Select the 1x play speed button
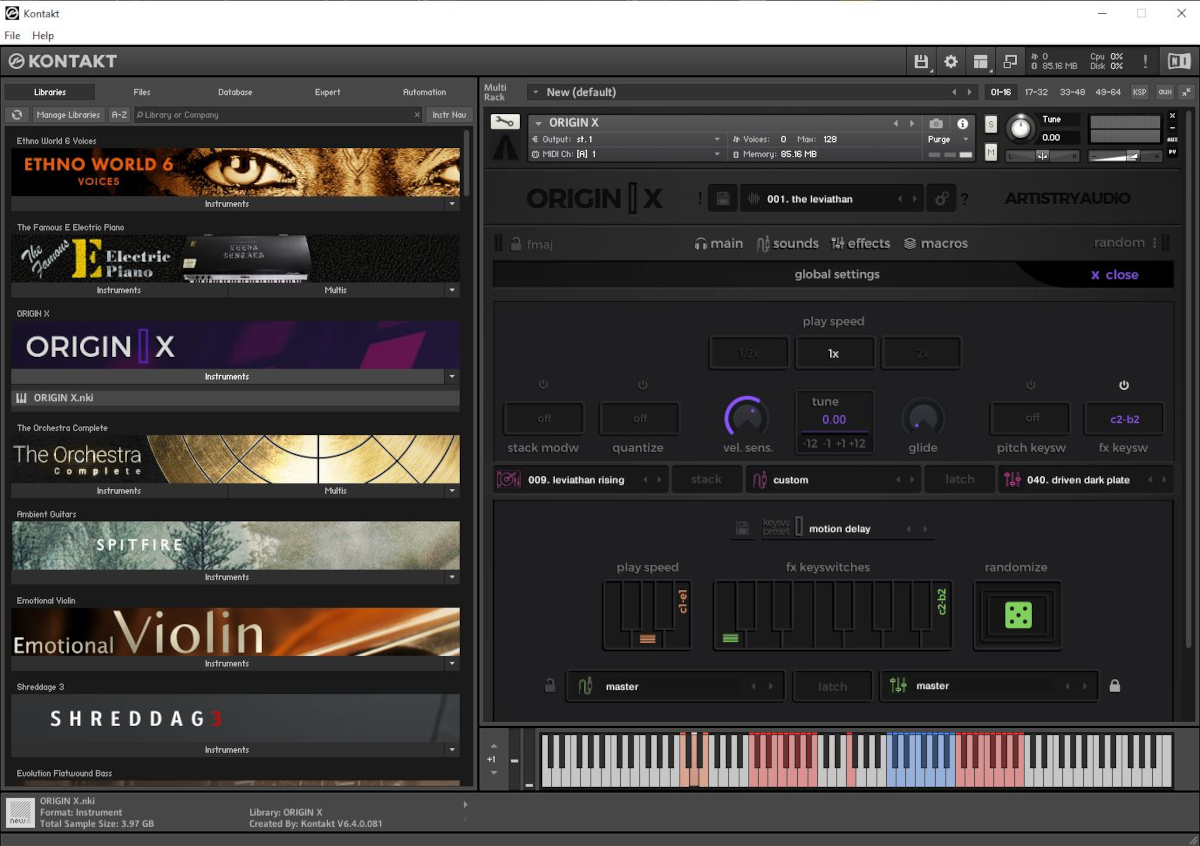This screenshot has width=1200, height=846. click(834, 353)
